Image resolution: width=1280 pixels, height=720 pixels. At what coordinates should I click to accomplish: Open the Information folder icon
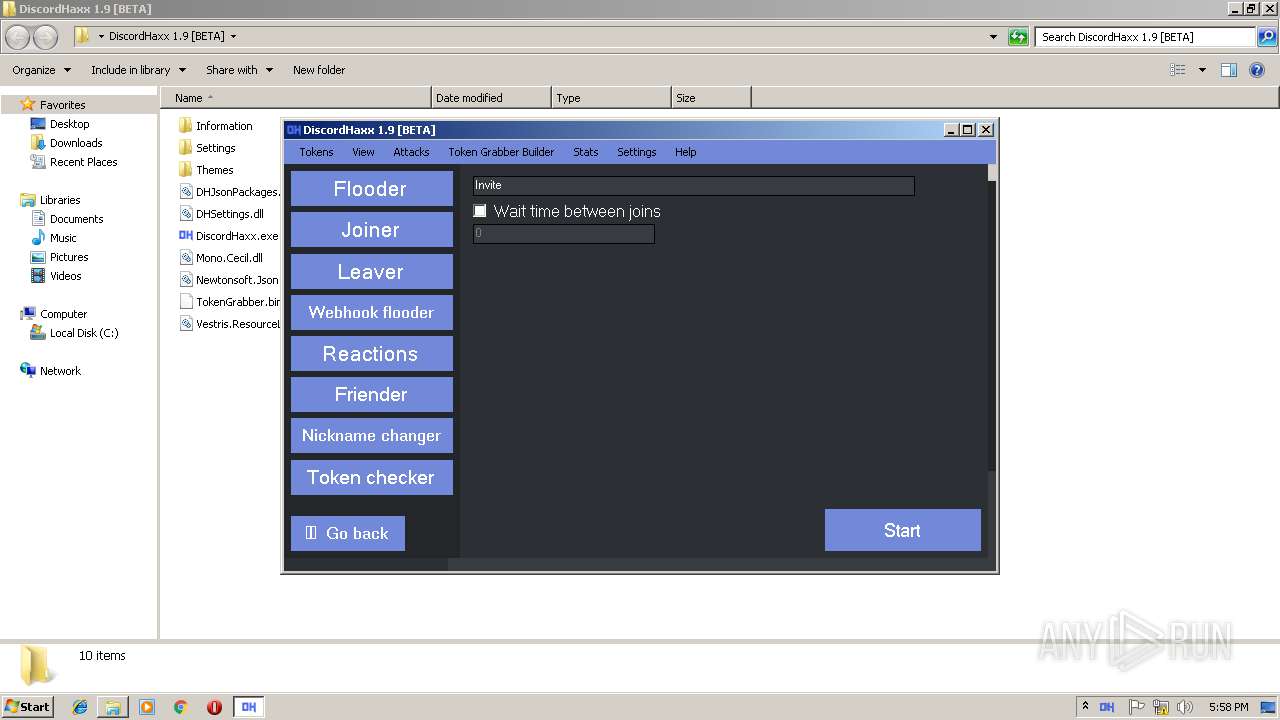186,126
